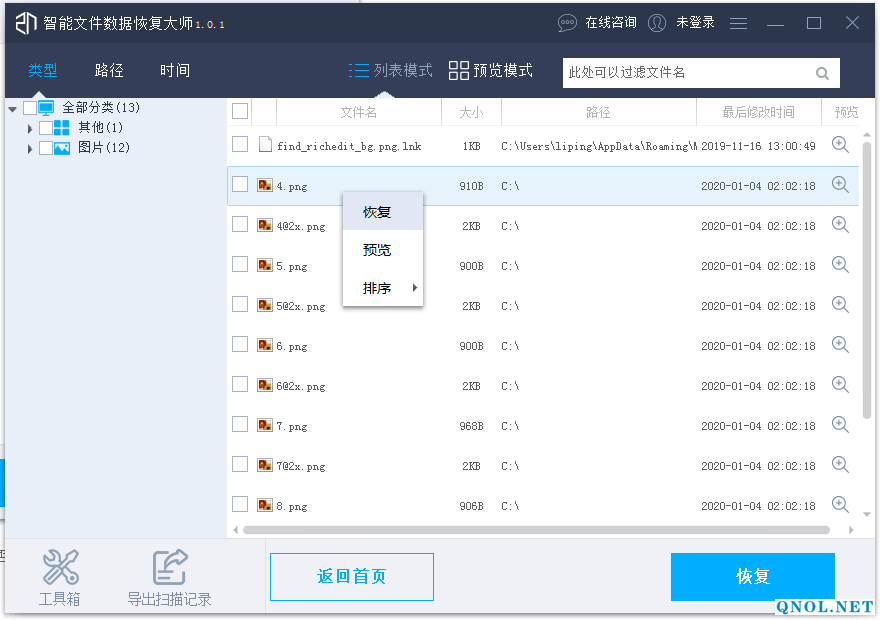Click the app logo in title bar
Image resolution: width=880 pixels, height=620 pixels.
point(23,21)
